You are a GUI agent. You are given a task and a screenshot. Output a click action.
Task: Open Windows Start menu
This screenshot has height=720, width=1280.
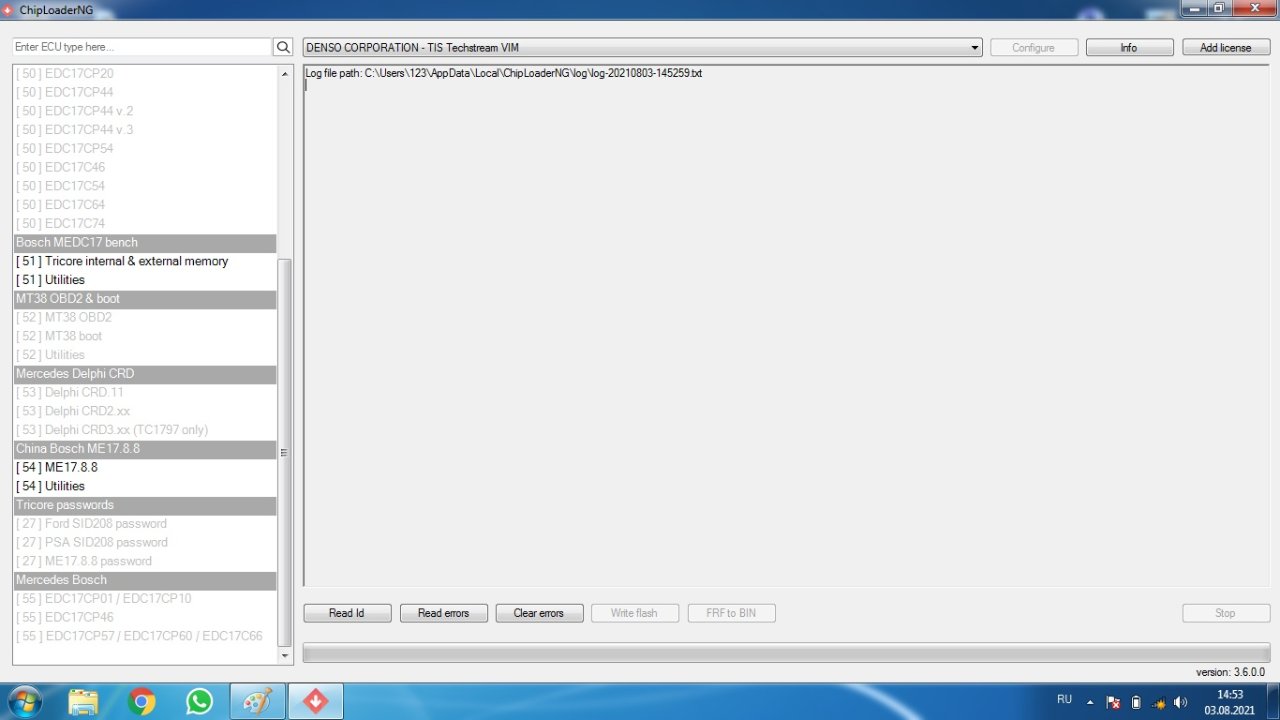[22, 701]
